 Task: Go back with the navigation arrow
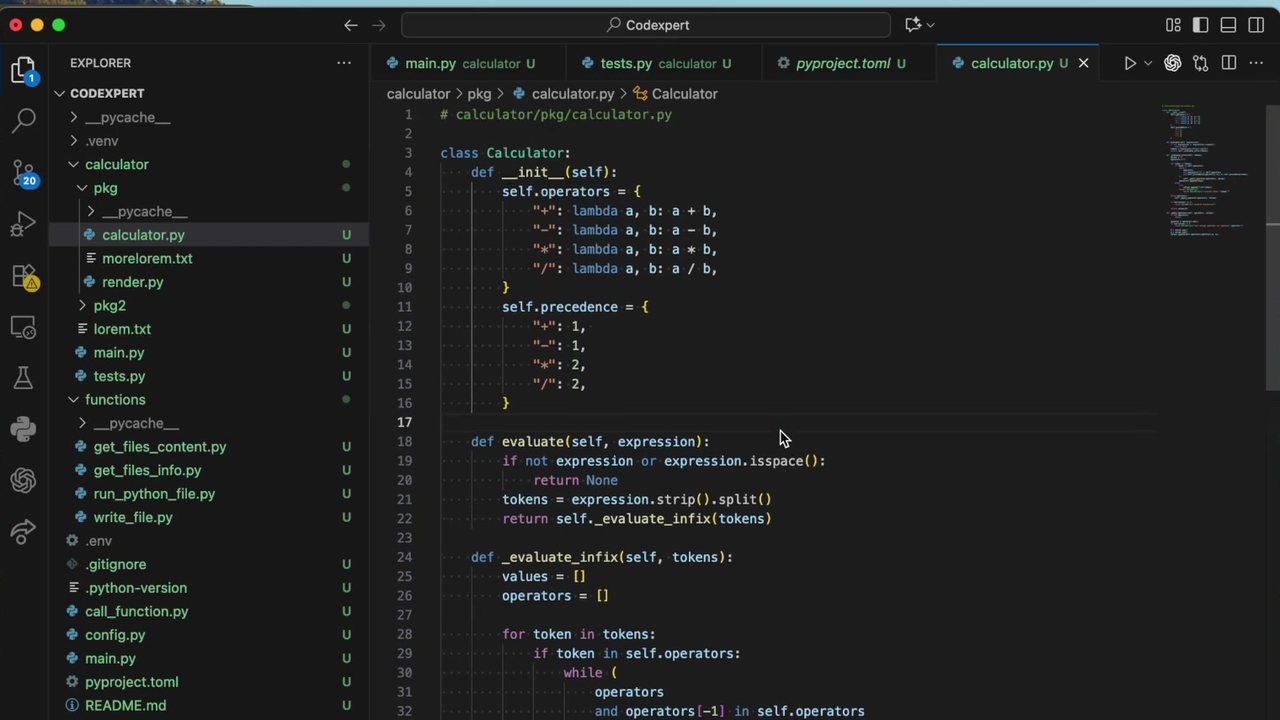(x=350, y=25)
